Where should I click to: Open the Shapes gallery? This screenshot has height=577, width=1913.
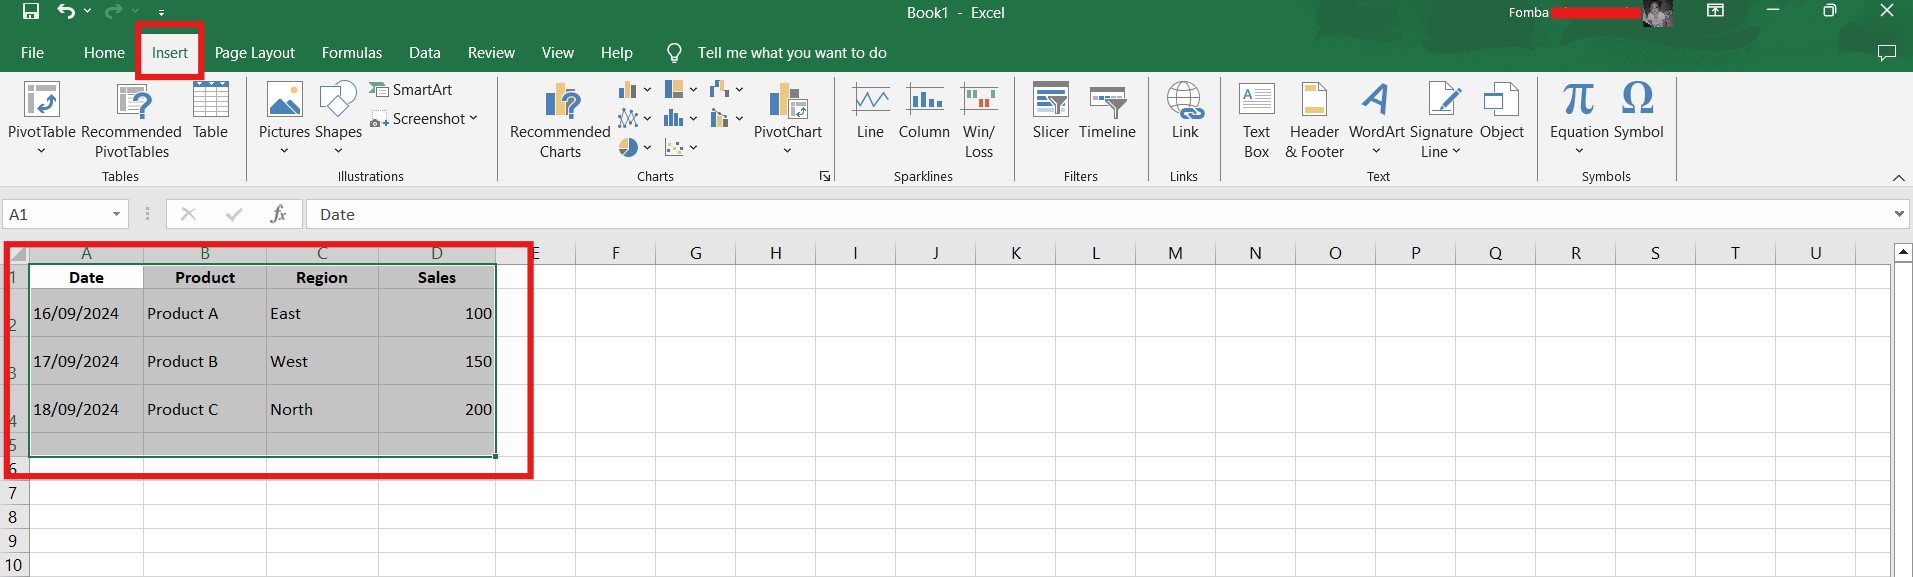[338, 119]
